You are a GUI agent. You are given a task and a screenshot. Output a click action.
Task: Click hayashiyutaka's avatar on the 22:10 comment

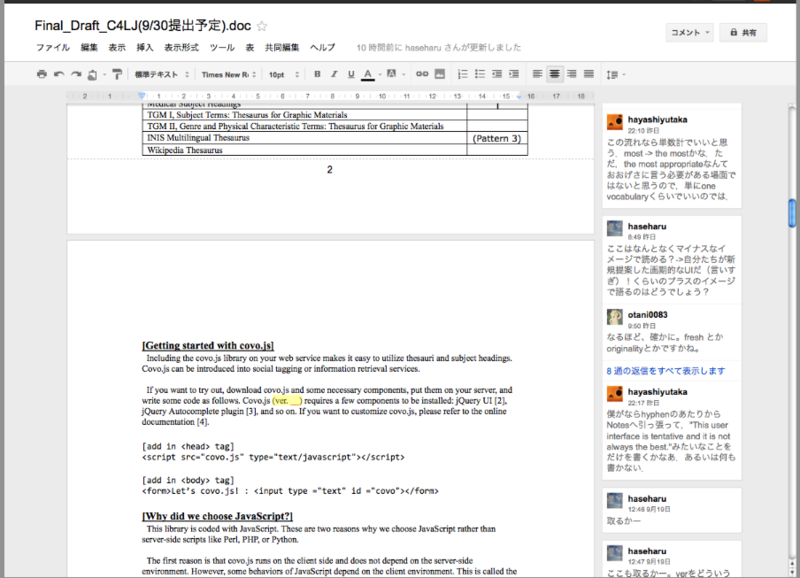coord(615,122)
